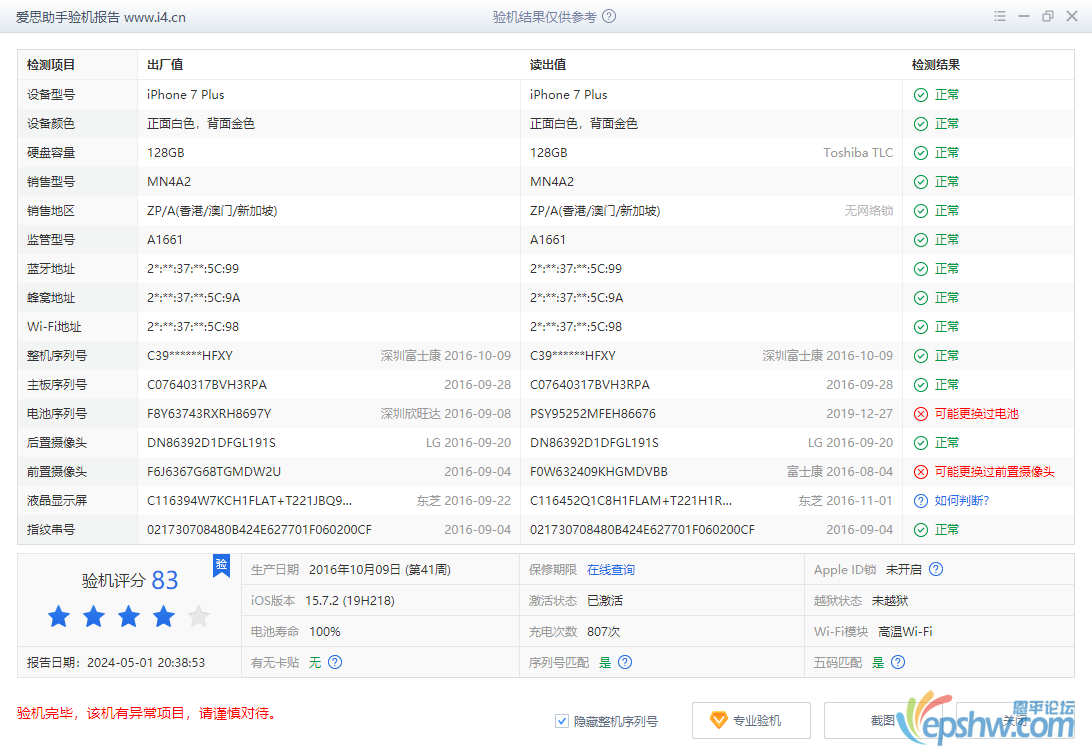The height and width of the screenshot is (756, 1092).
Task: Click the 越狱状态 value 未越狱
Action: (890, 601)
